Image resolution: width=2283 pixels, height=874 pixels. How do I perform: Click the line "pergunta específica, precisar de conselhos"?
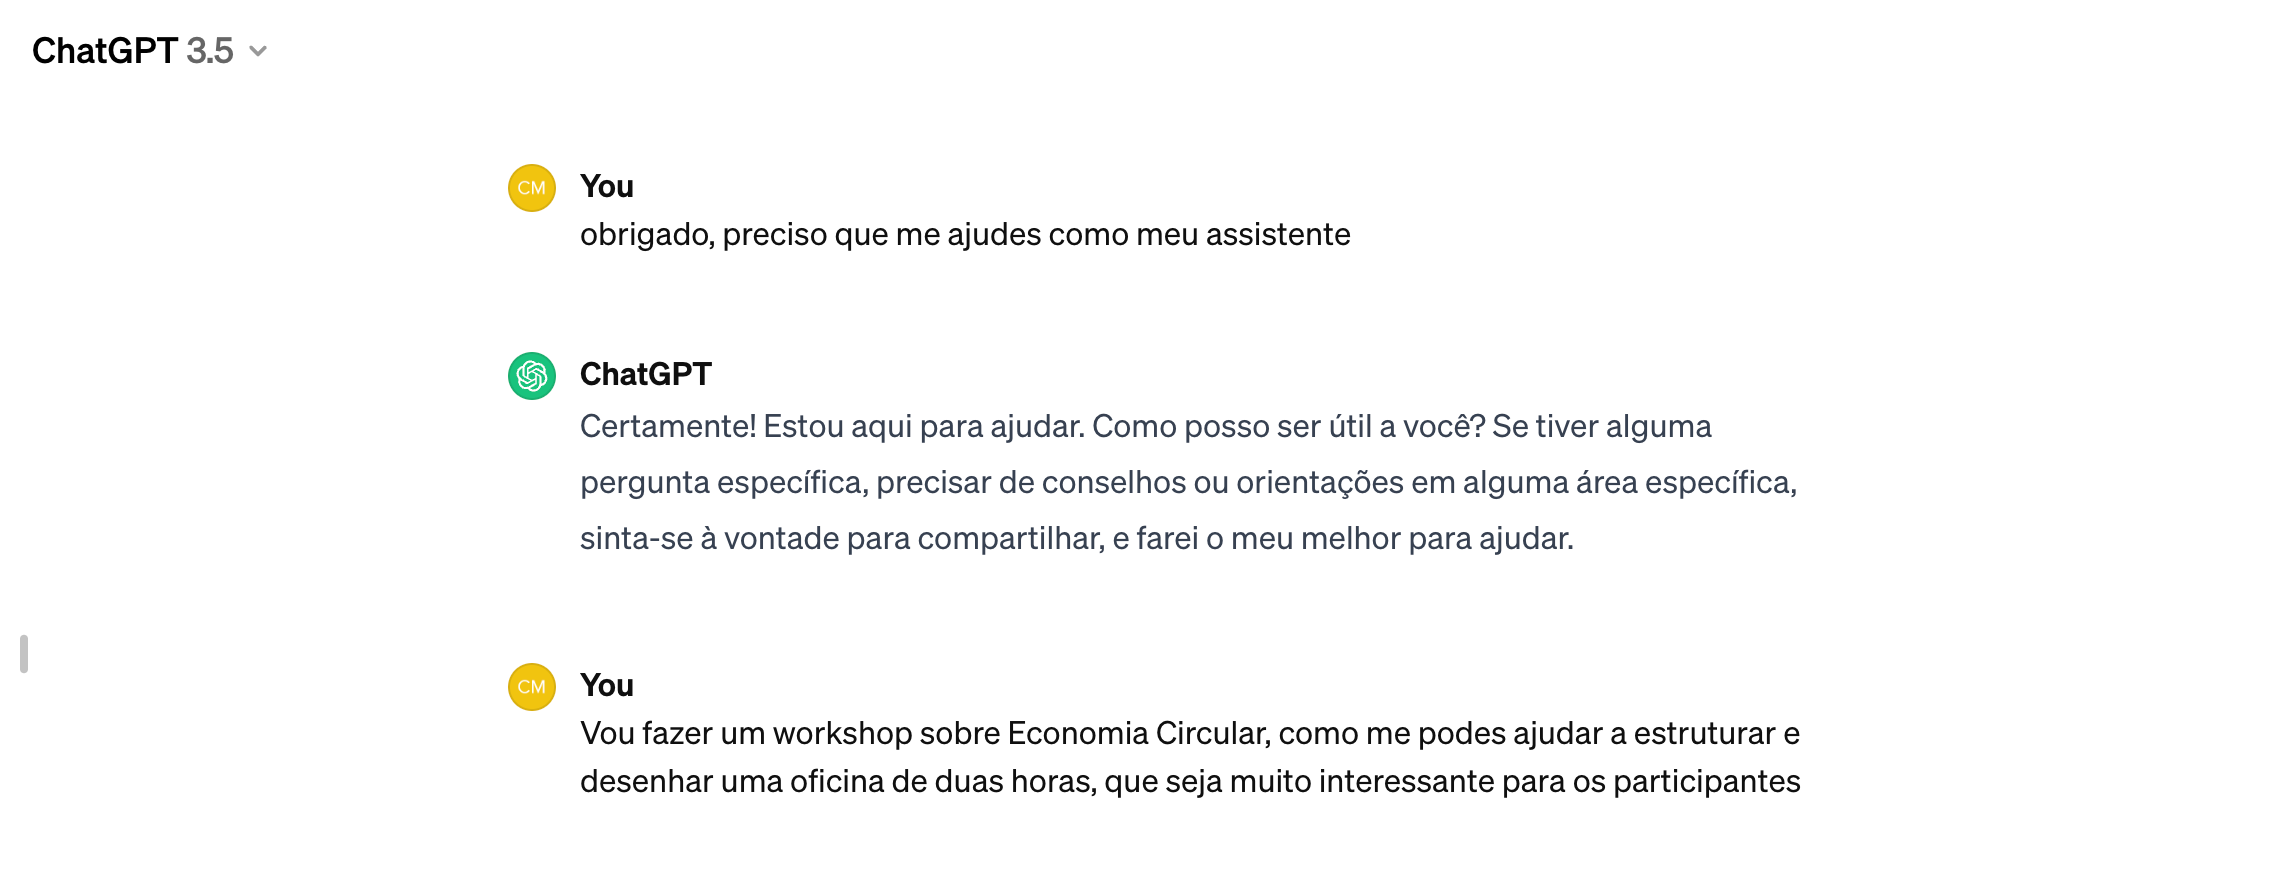click(1189, 483)
